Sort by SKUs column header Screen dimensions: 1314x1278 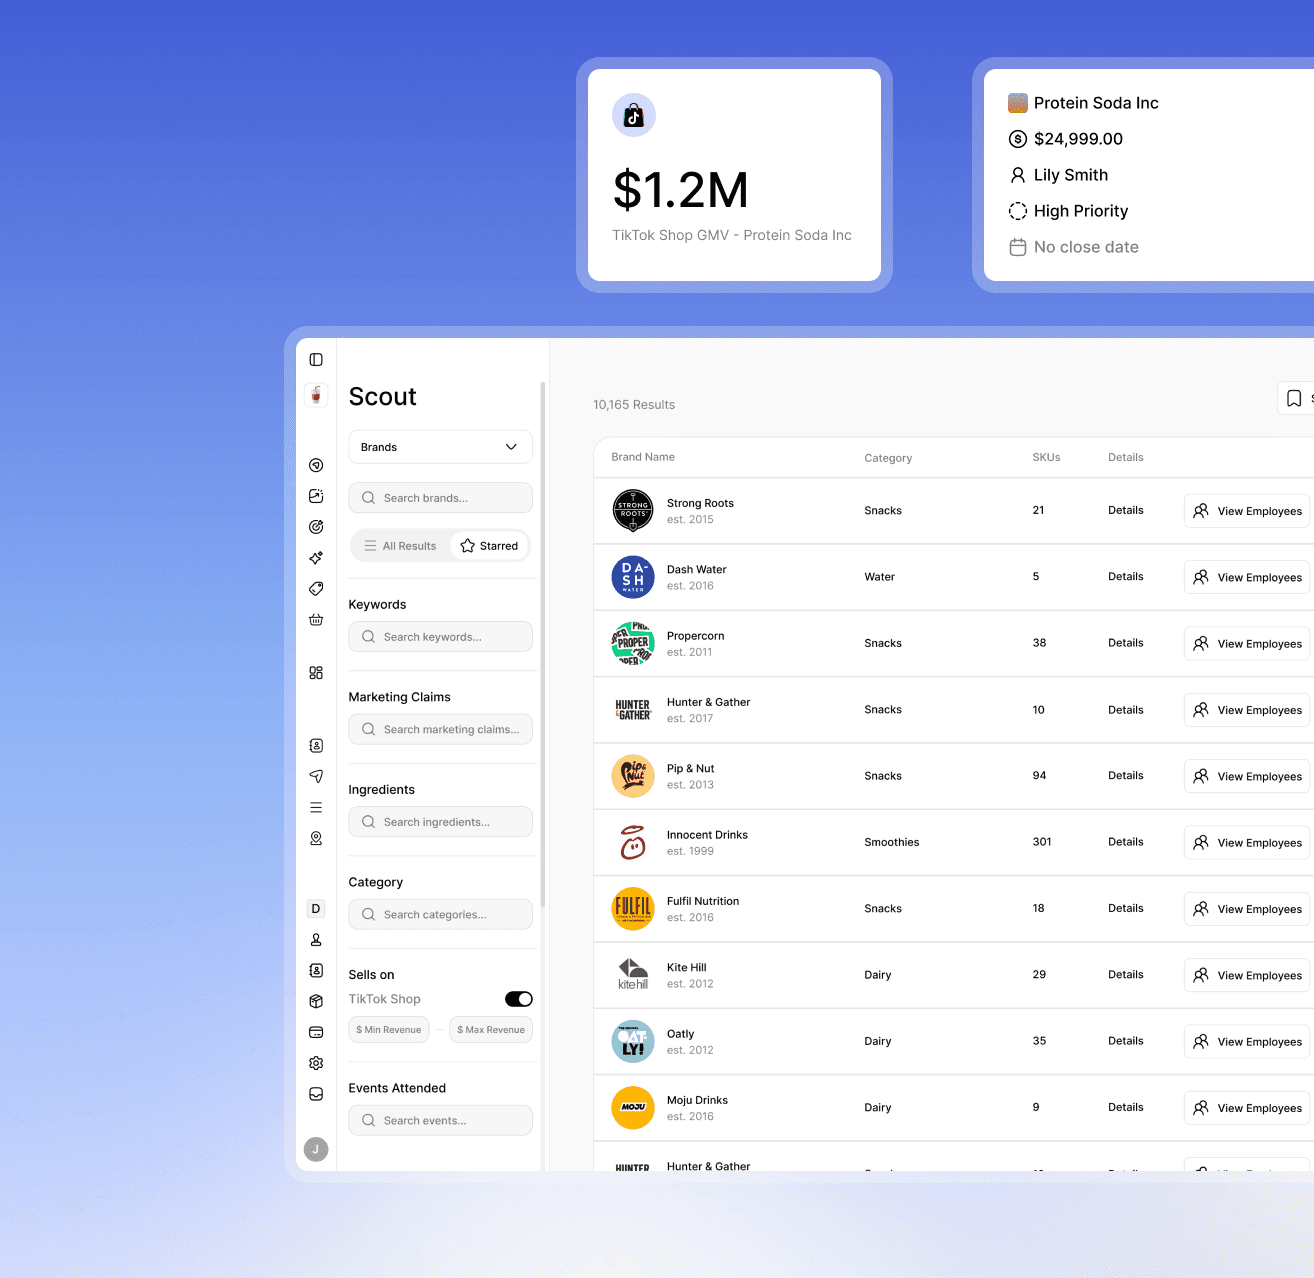(1046, 457)
